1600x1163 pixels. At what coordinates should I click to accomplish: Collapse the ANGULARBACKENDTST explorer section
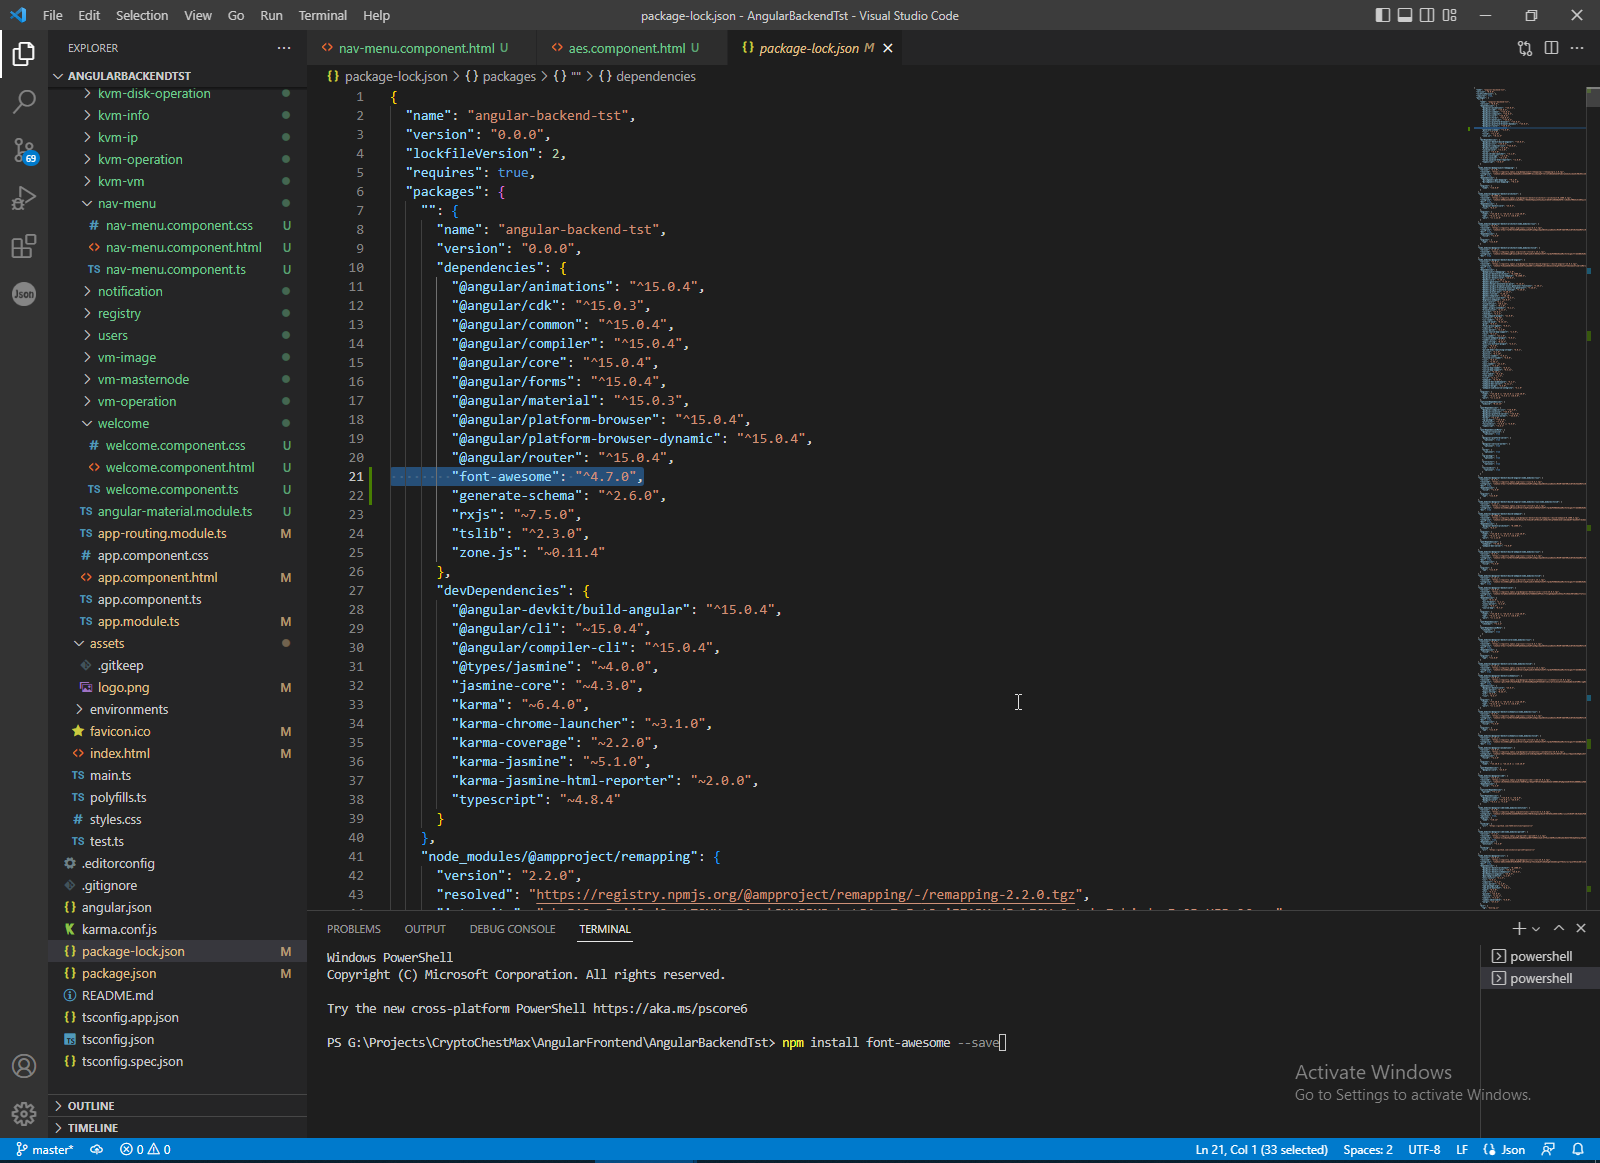pyautogui.click(x=177, y=76)
